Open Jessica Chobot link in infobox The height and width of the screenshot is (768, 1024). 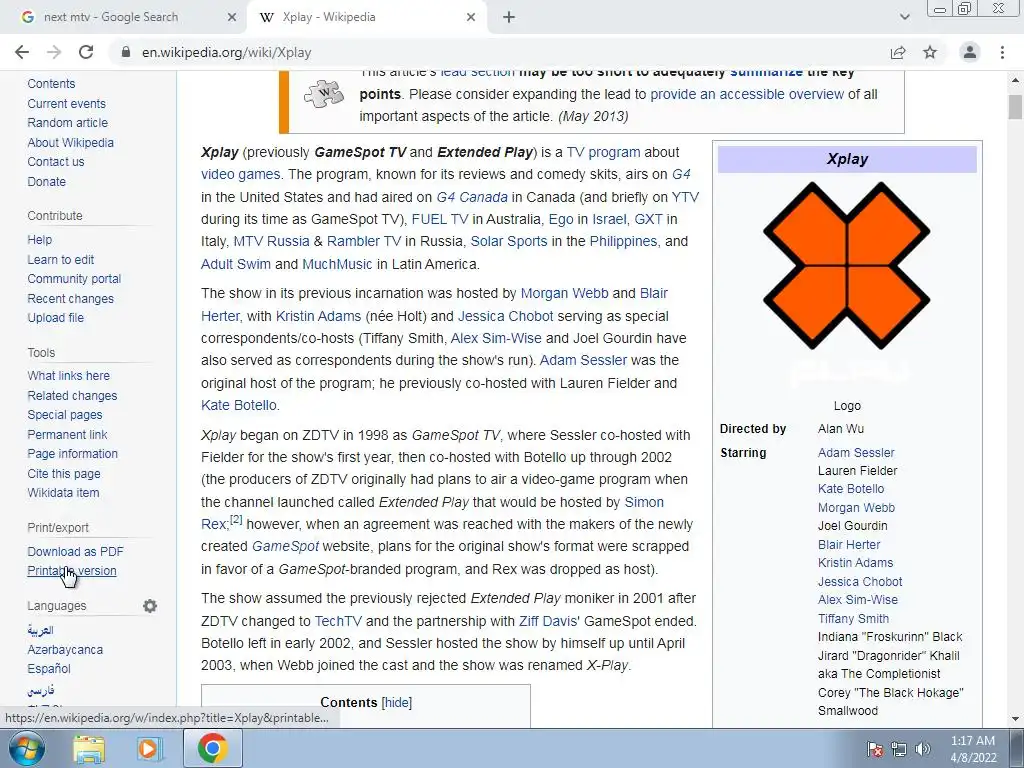(860, 581)
